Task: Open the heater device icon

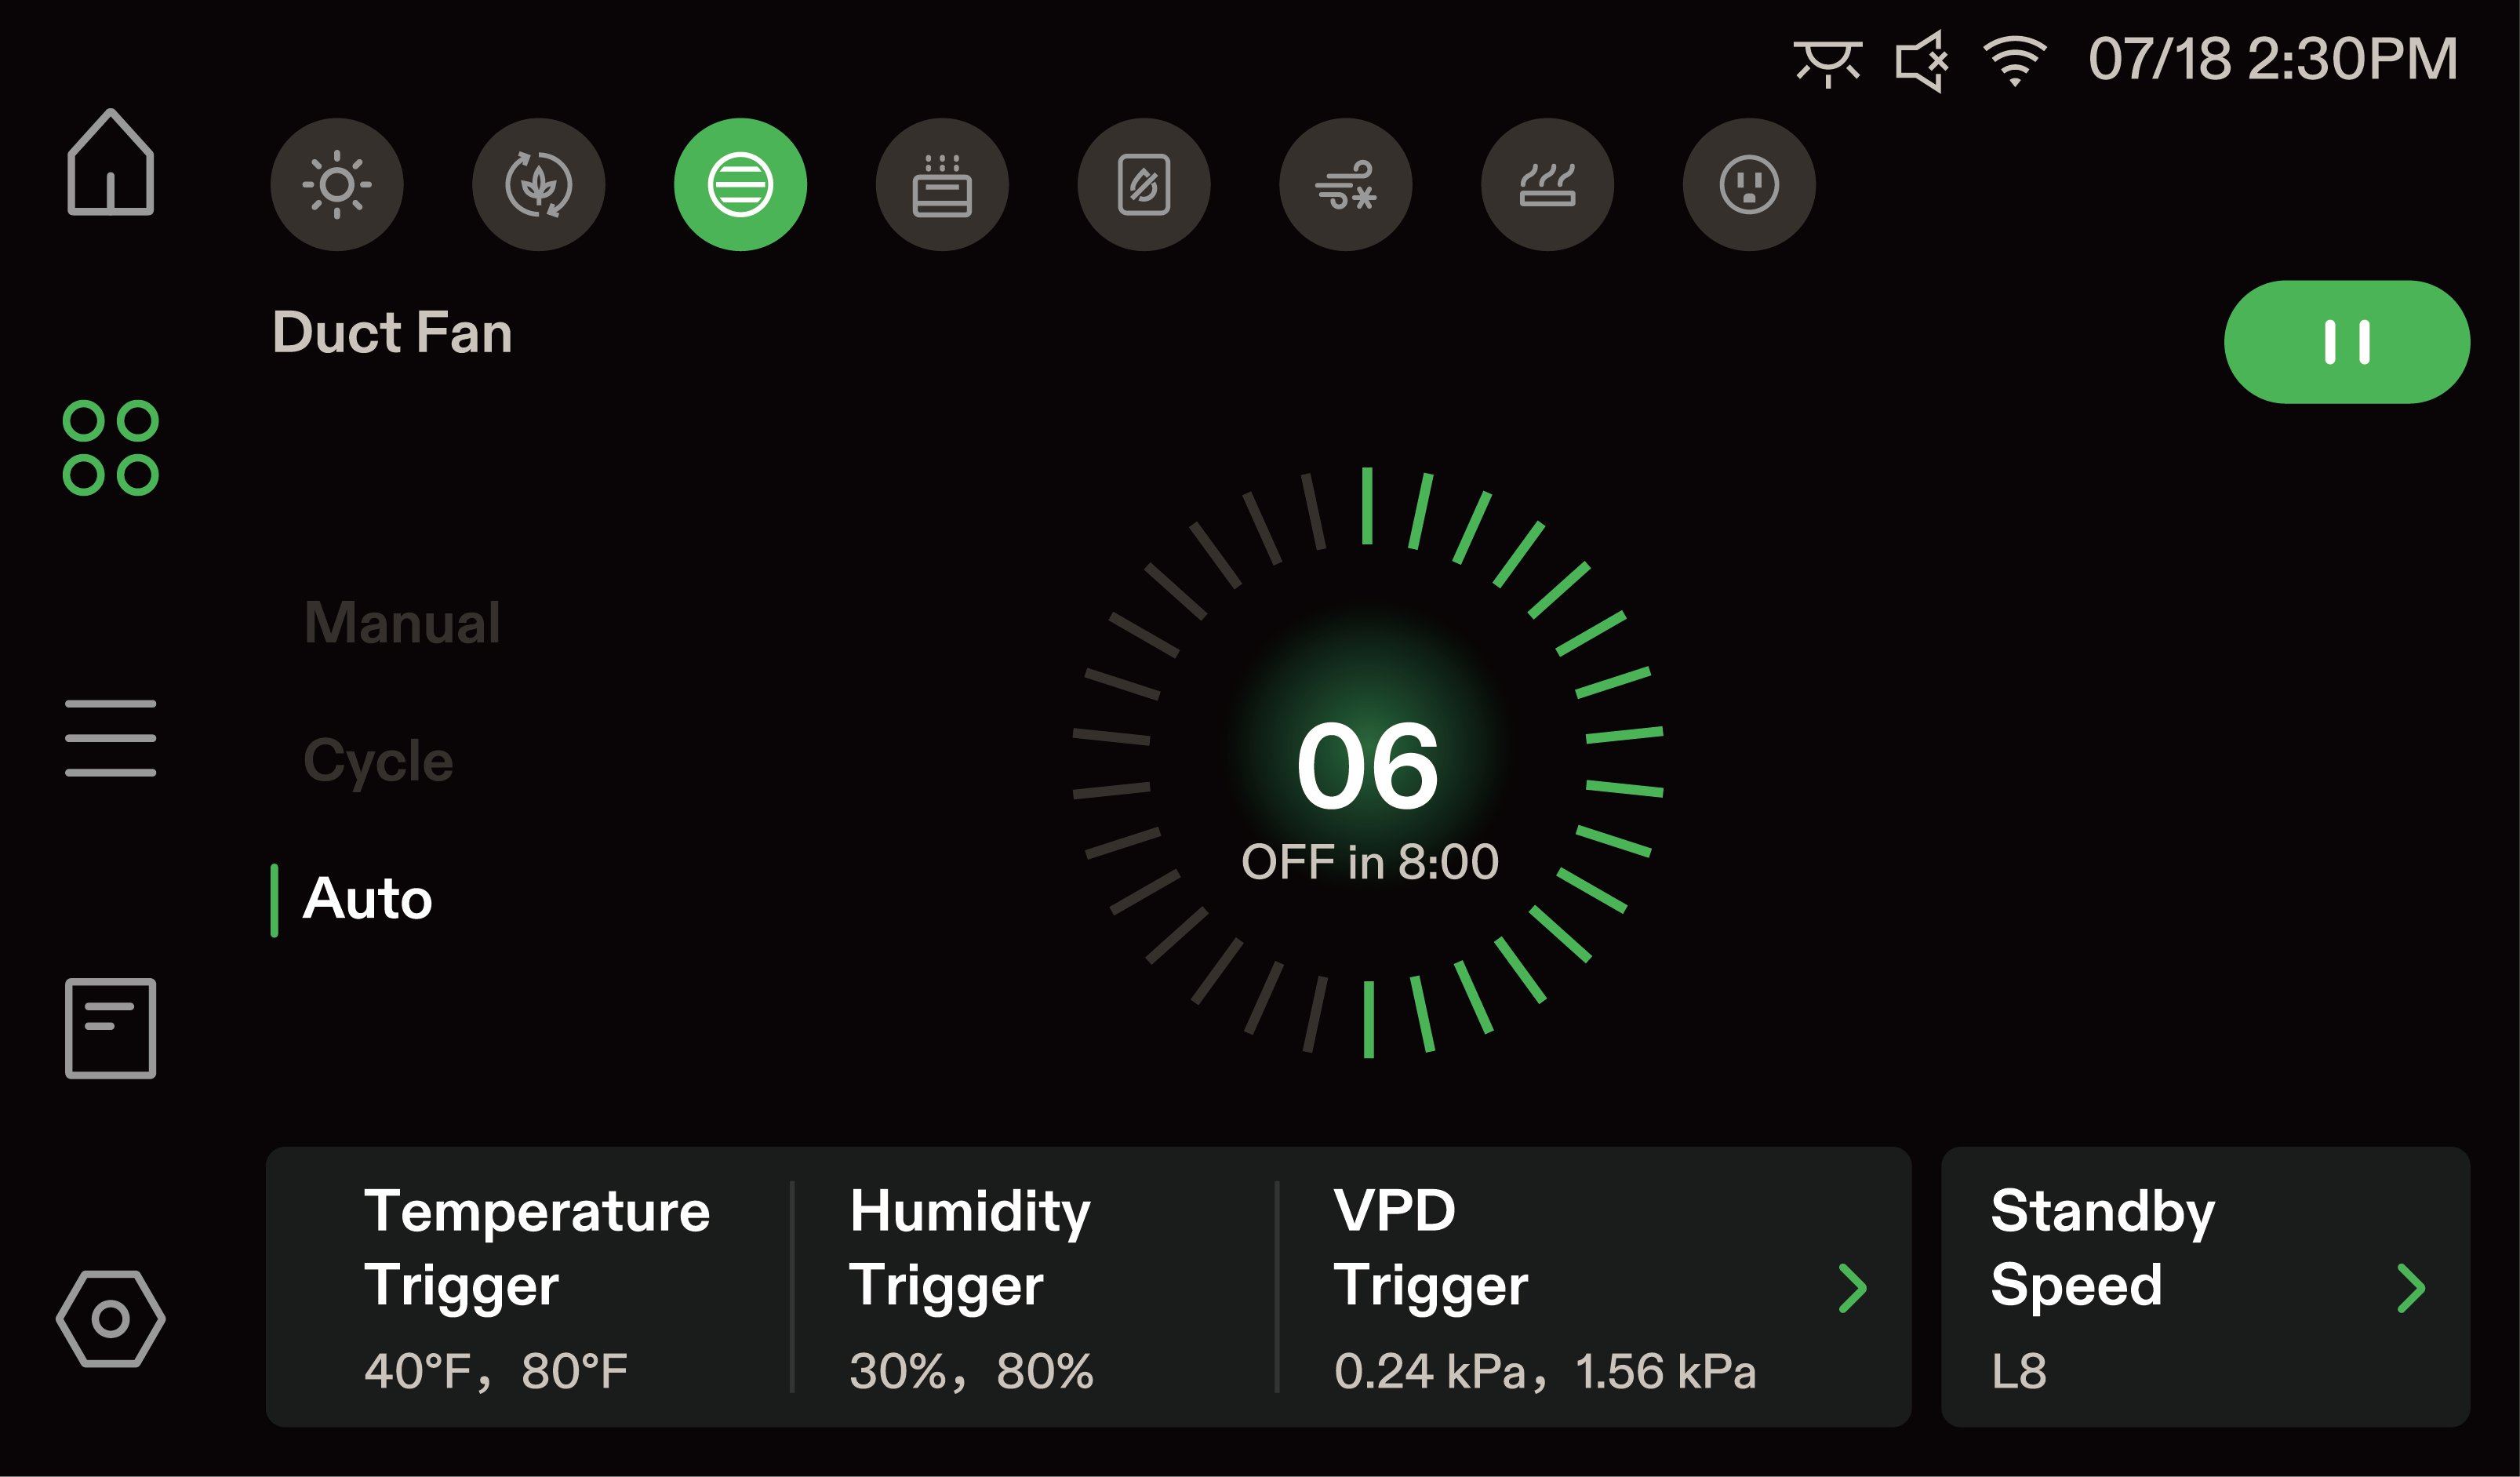Action: 1548,185
